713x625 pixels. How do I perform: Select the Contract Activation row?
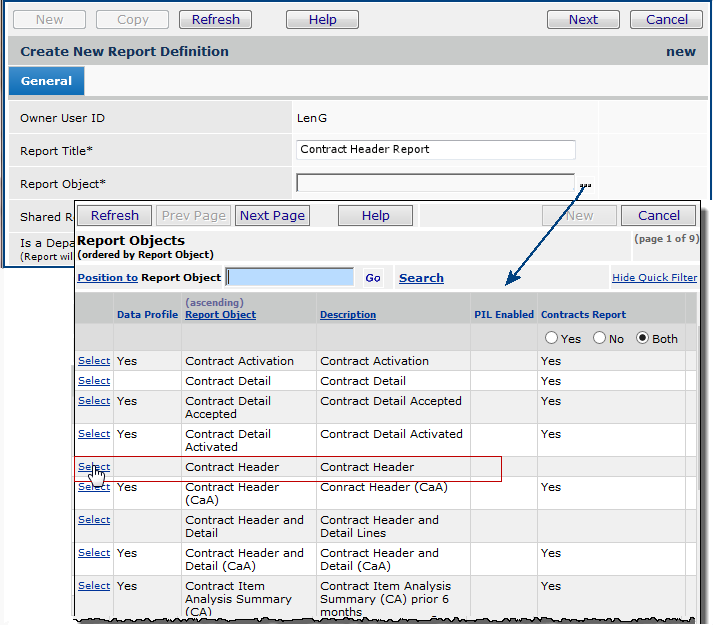[x=93, y=361]
